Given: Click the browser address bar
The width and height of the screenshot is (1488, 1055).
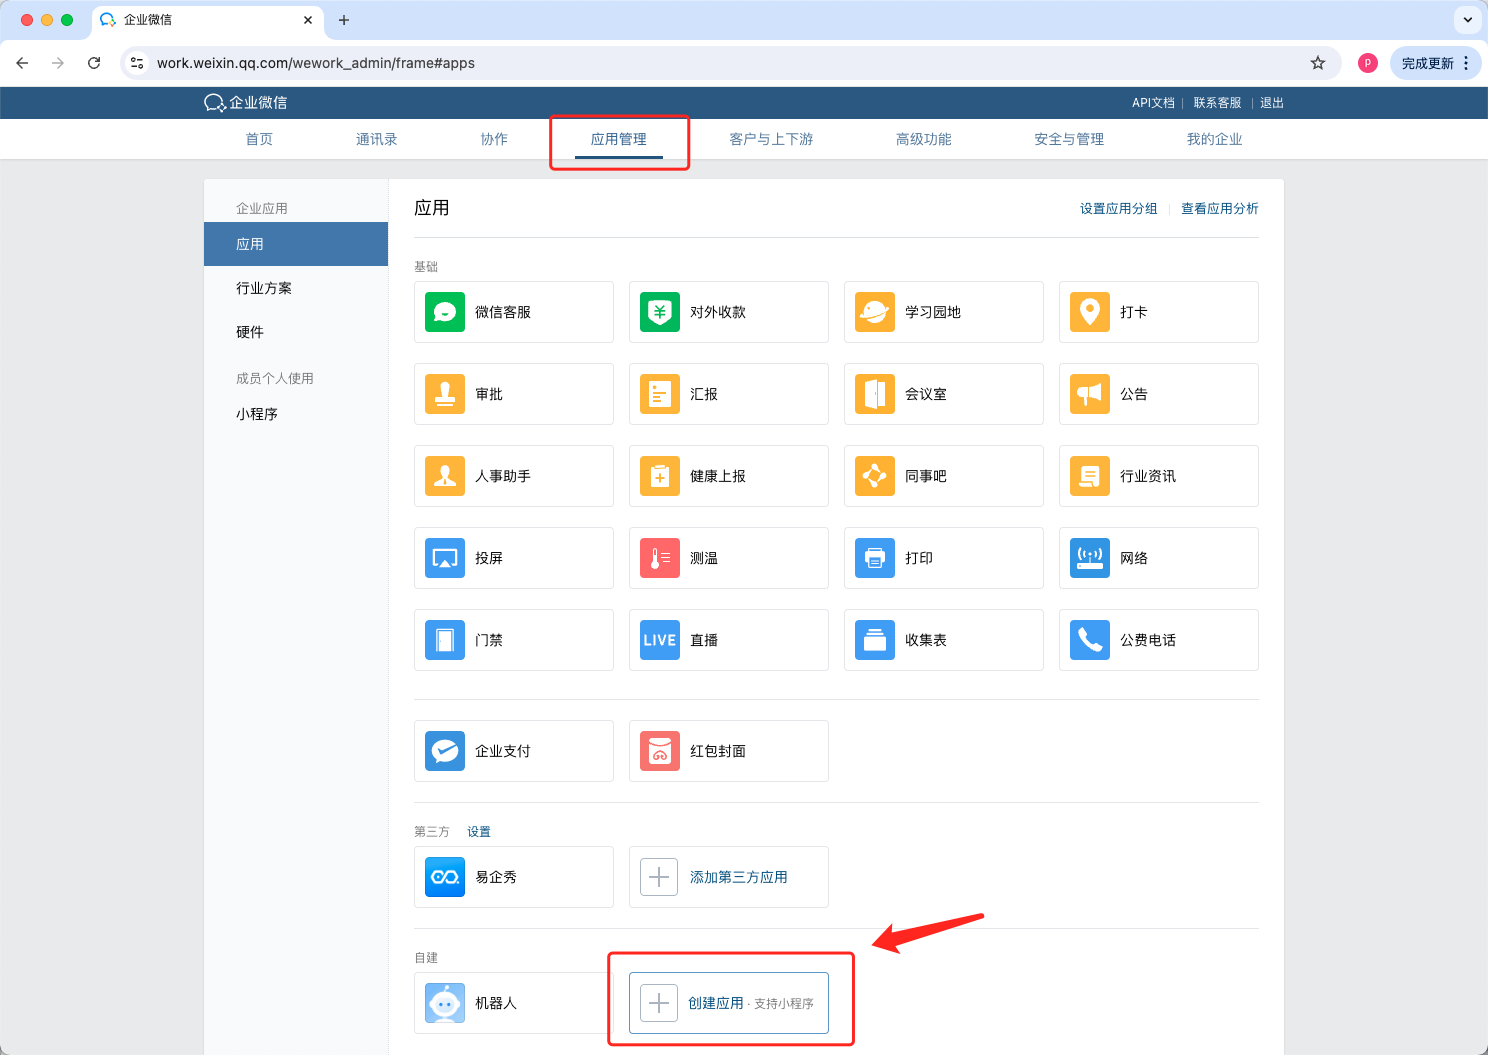Looking at the screenshot, I should click(730, 63).
